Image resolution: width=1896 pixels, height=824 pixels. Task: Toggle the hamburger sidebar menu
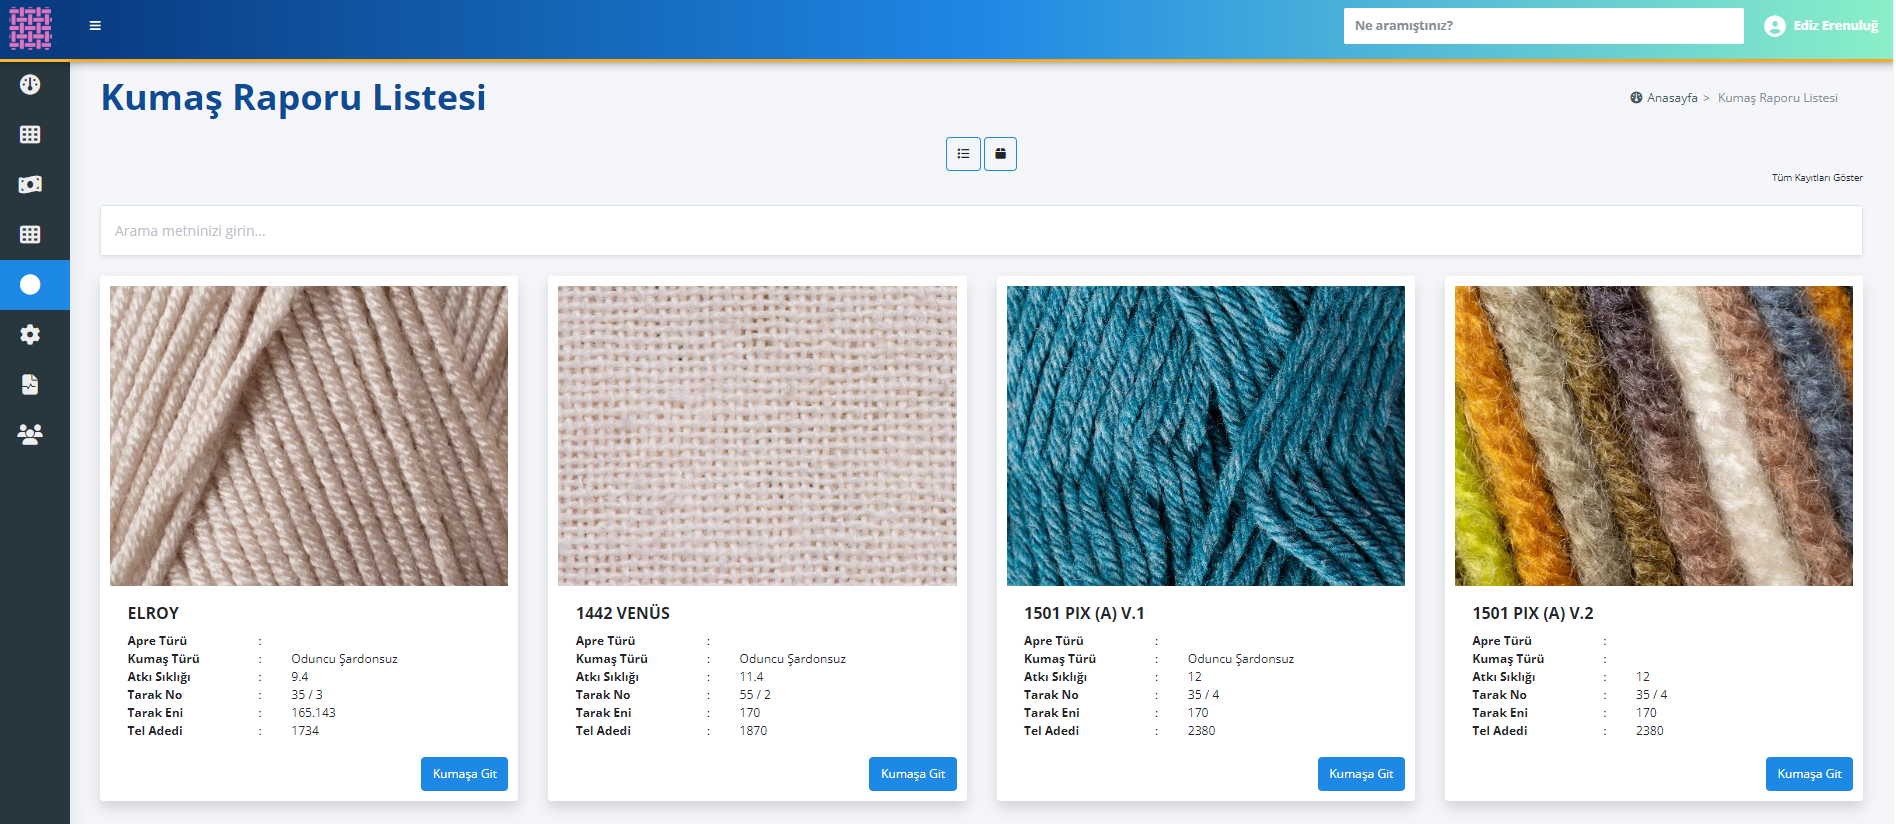(x=95, y=26)
